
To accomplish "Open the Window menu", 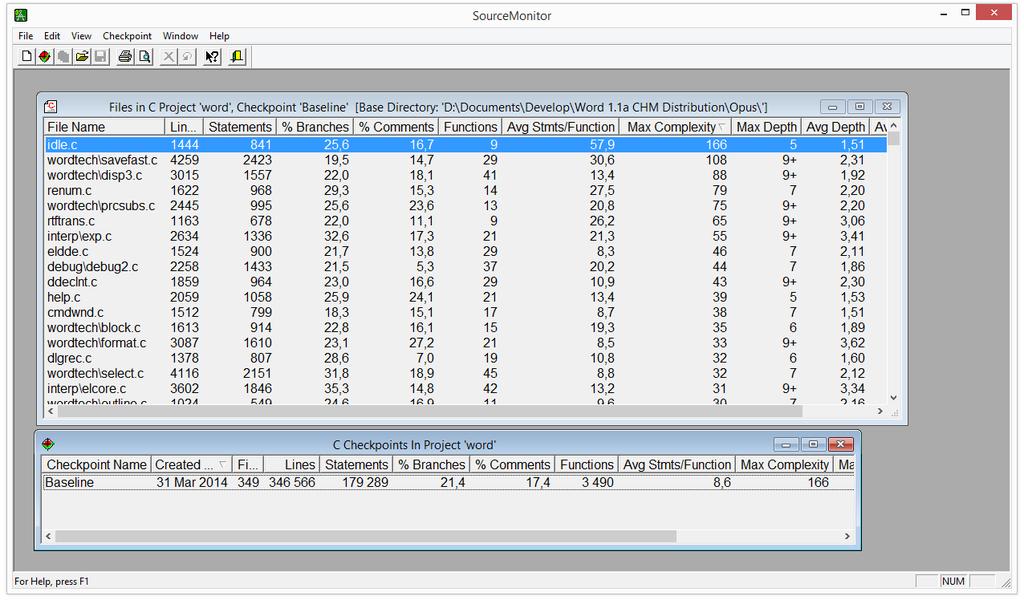I will pos(180,36).
